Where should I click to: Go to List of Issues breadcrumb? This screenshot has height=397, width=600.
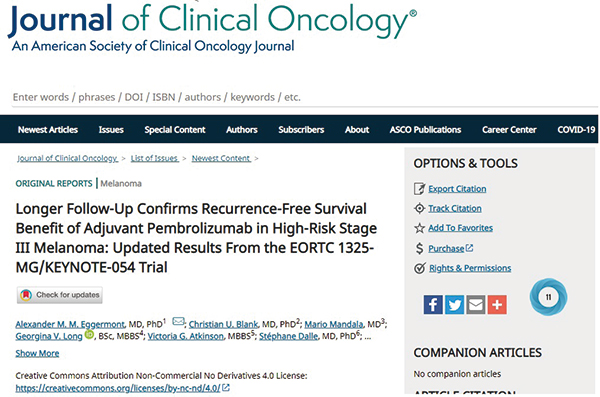[x=155, y=158]
